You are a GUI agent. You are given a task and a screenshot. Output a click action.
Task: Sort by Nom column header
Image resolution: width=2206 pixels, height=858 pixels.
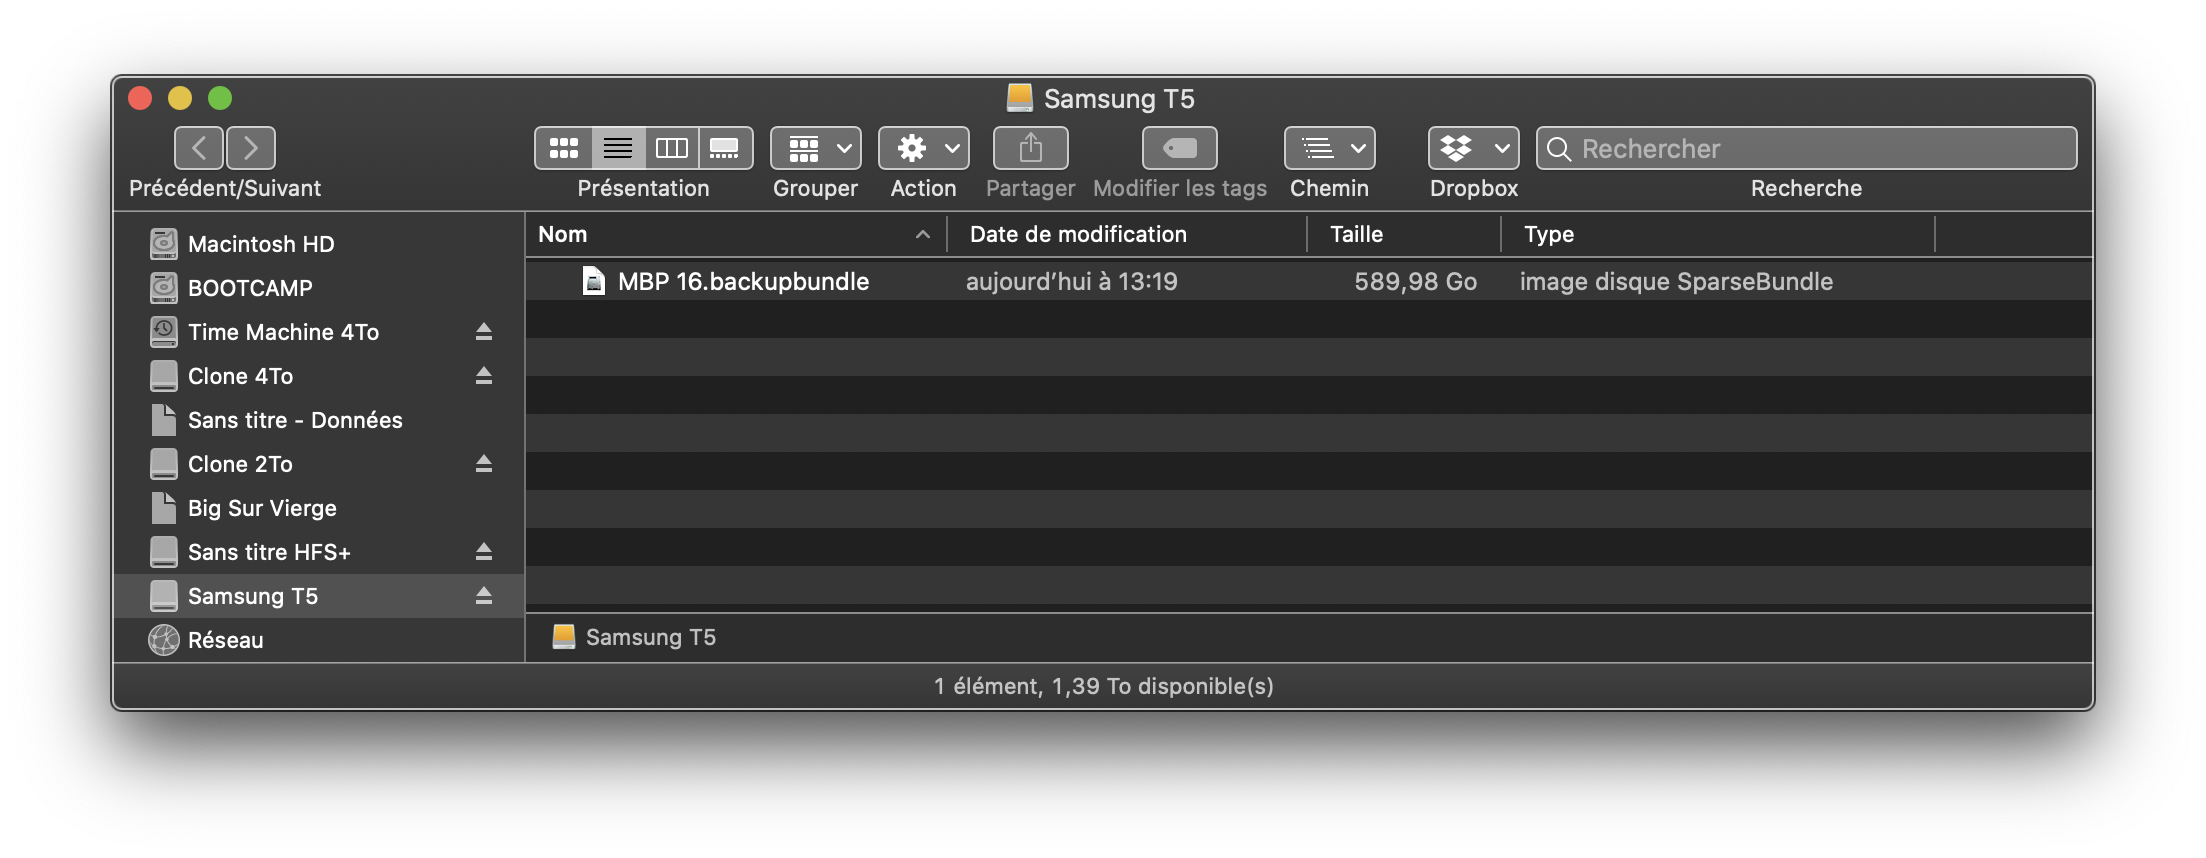point(736,234)
